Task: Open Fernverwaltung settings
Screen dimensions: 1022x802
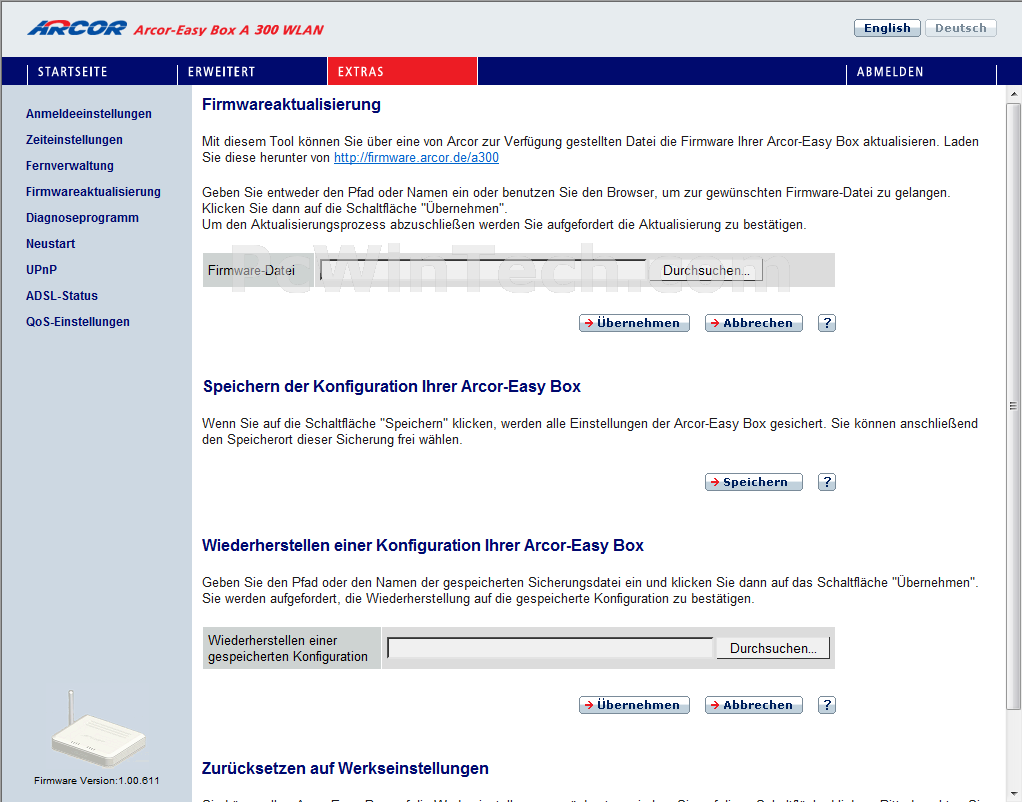Action: 70,166
